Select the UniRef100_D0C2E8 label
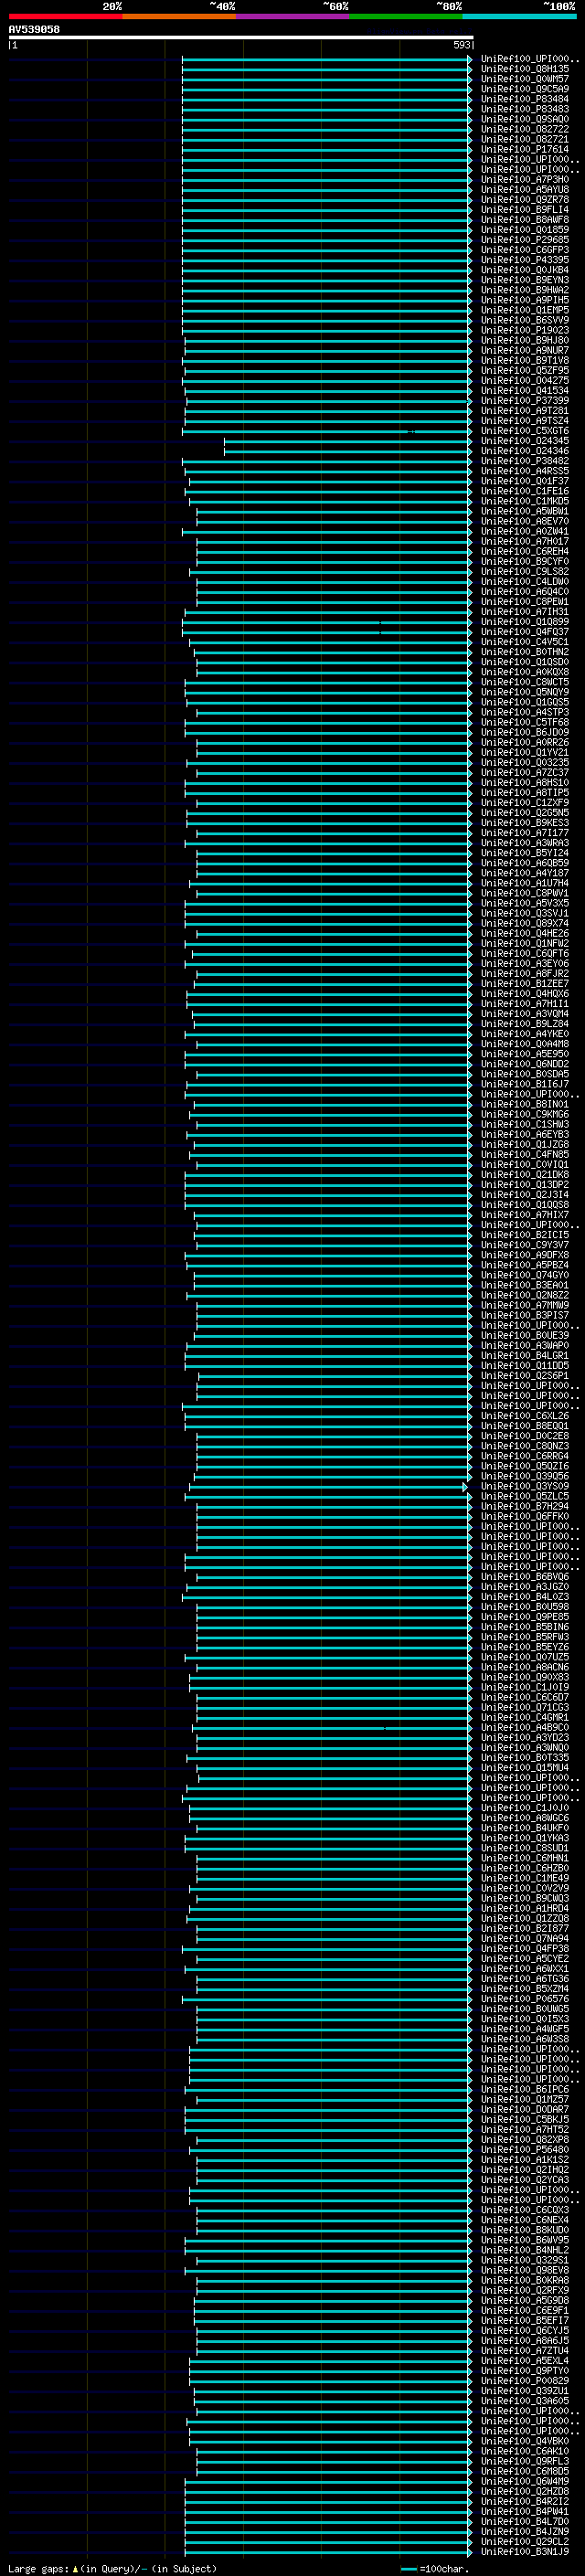The height and width of the screenshot is (2576, 585). coord(525,1435)
